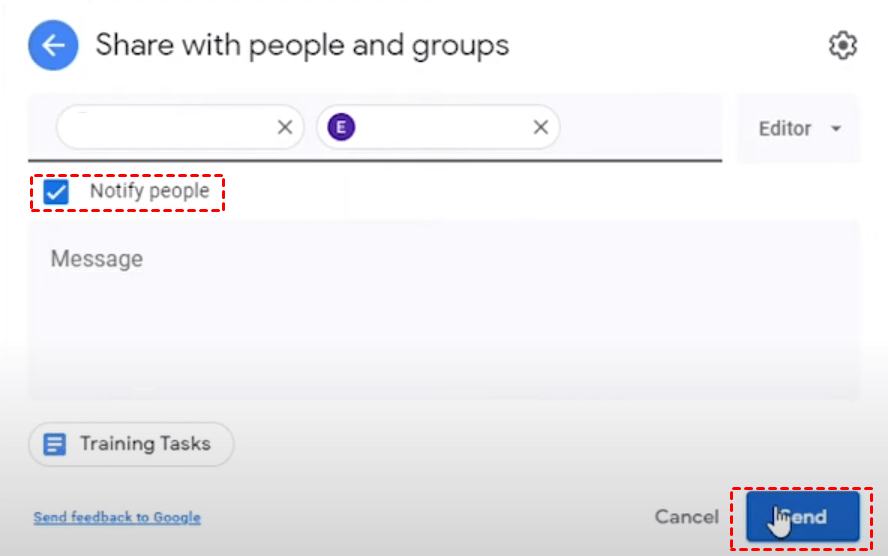Click the purple E avatar icon

[342, 127]
